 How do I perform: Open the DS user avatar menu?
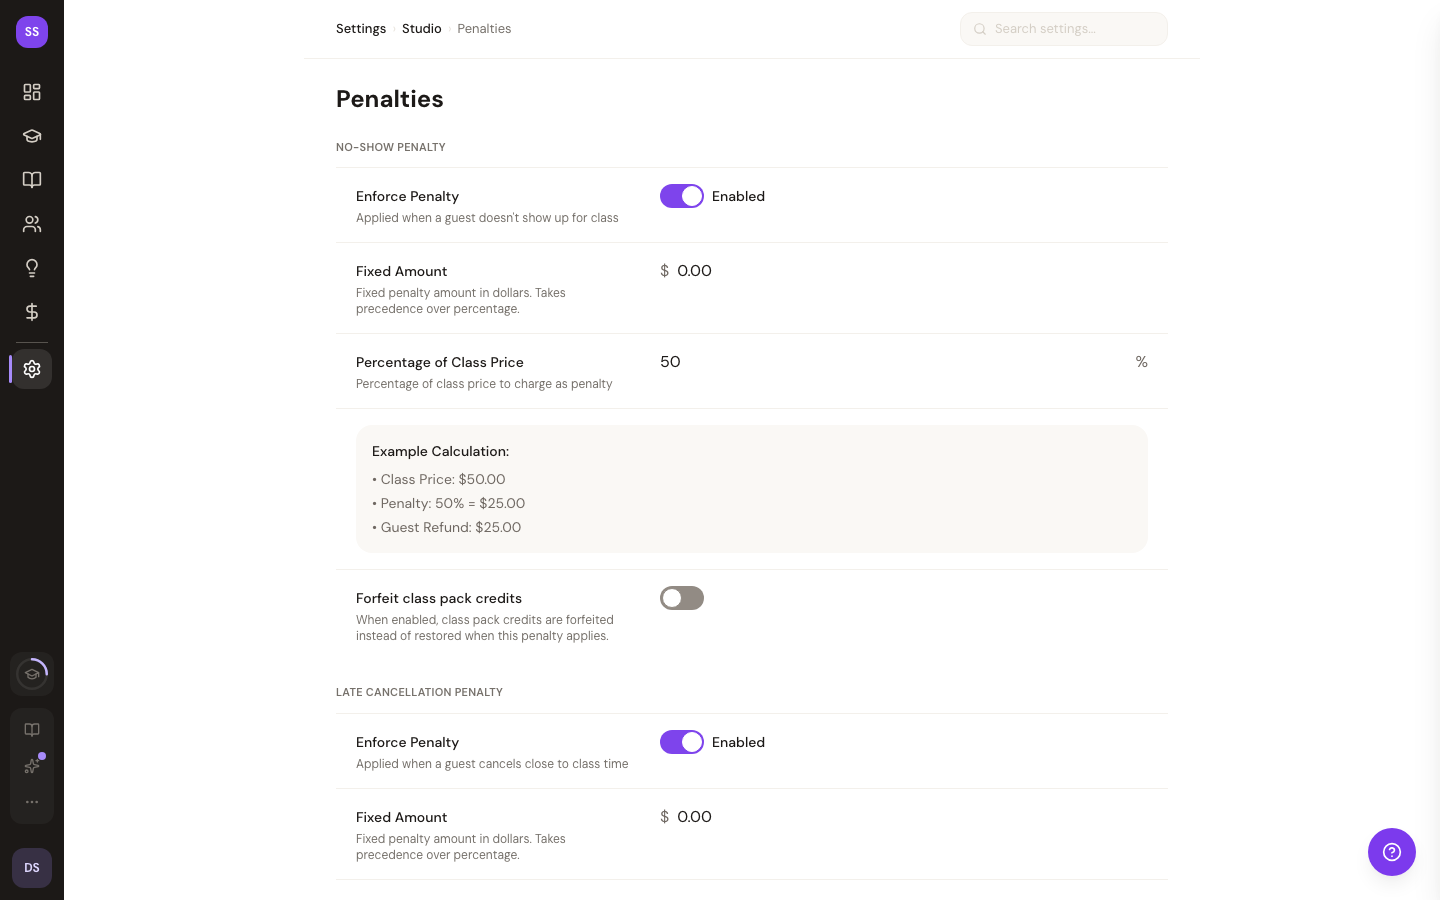32,868
